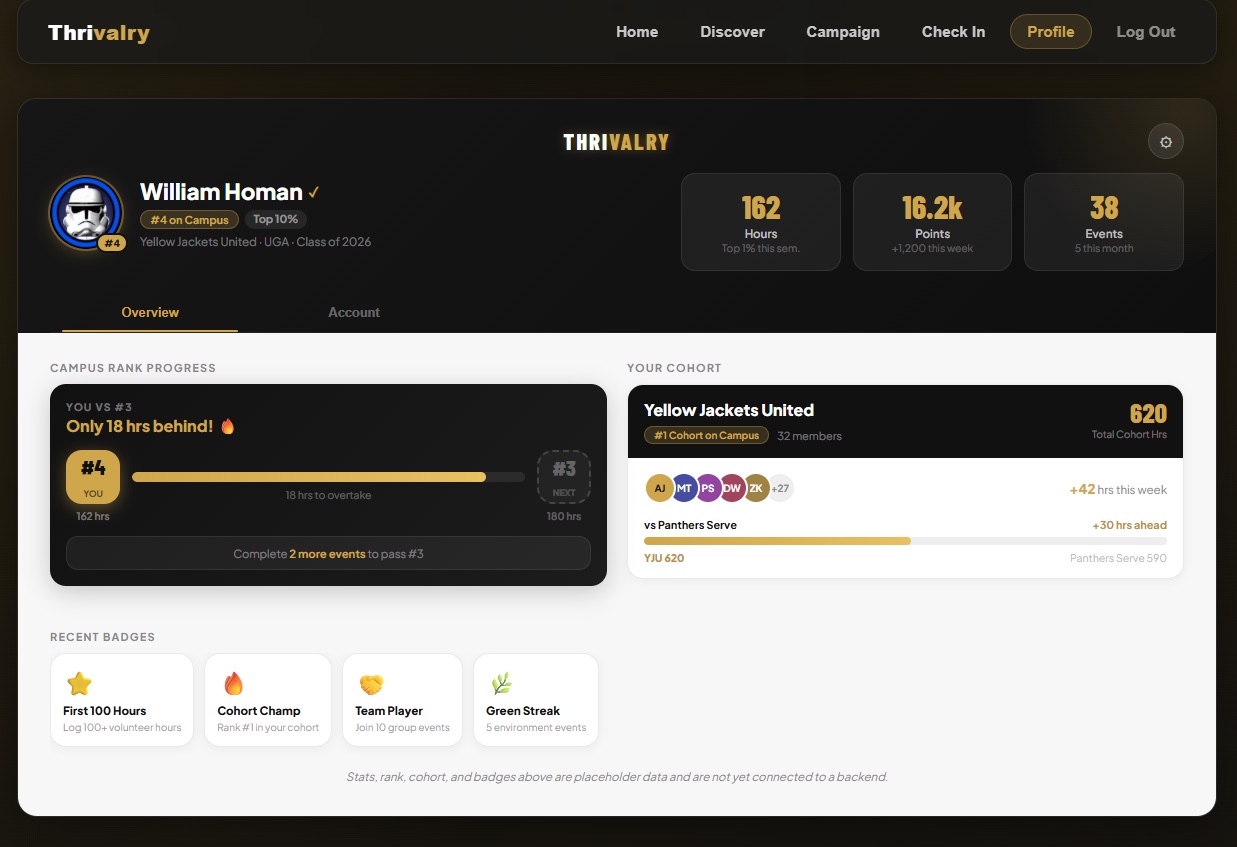1237x847 pixels.
Task: Click the 'RECENT BADGES' heading
Action: (x=102, y=637)
